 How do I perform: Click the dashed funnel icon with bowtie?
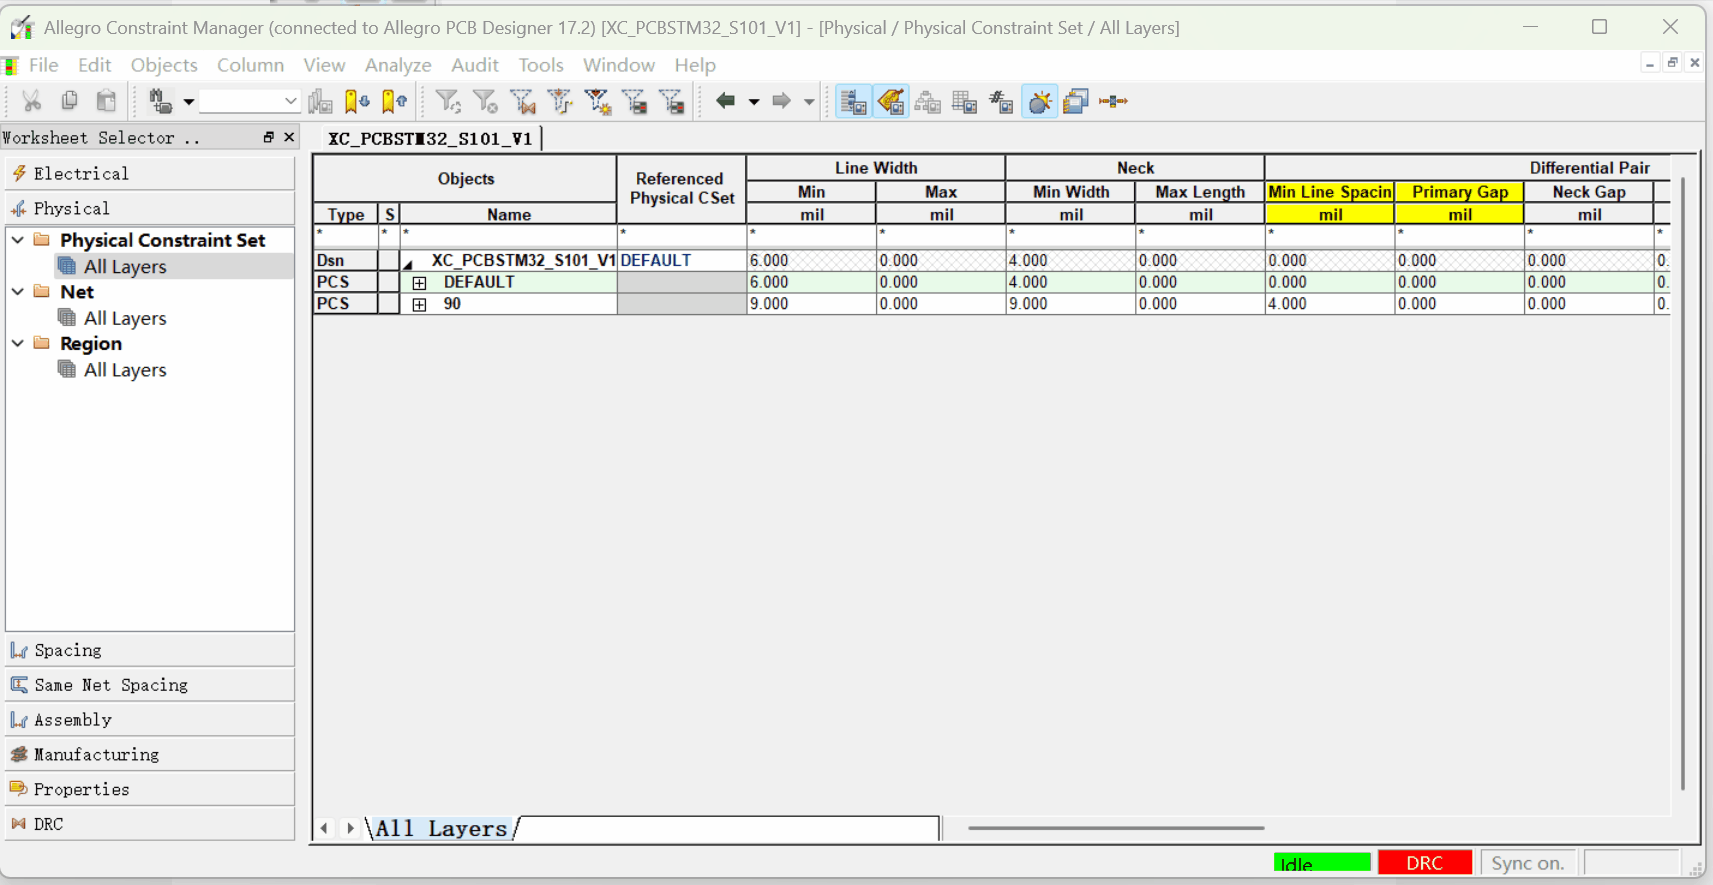pyautogui.click(x=523, y=101)
